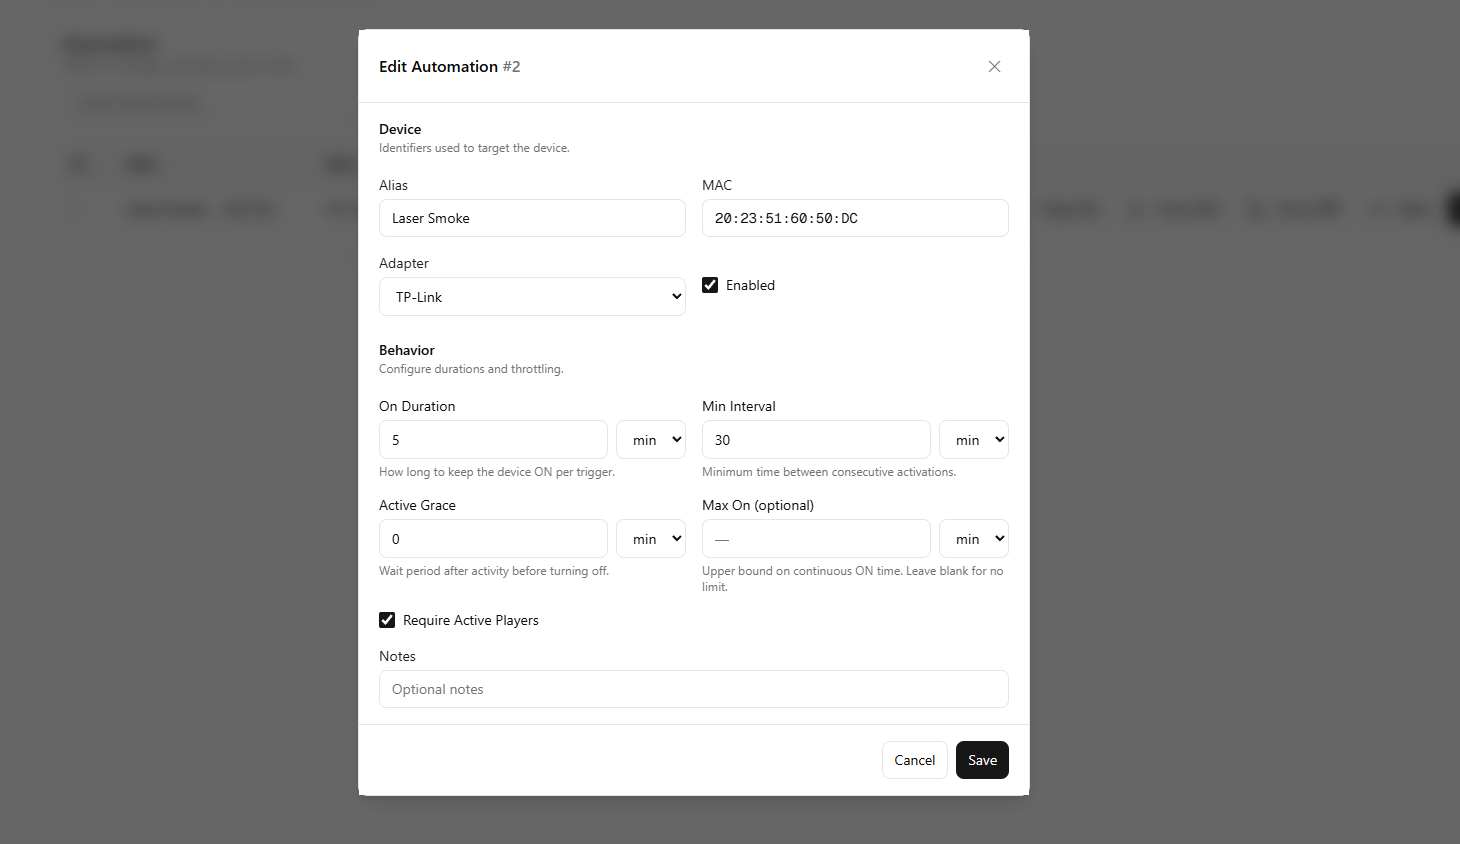The width and height of the screenshot is (1460, 844).
Task: Cancel editing the automation
Action: coord(914,760)
